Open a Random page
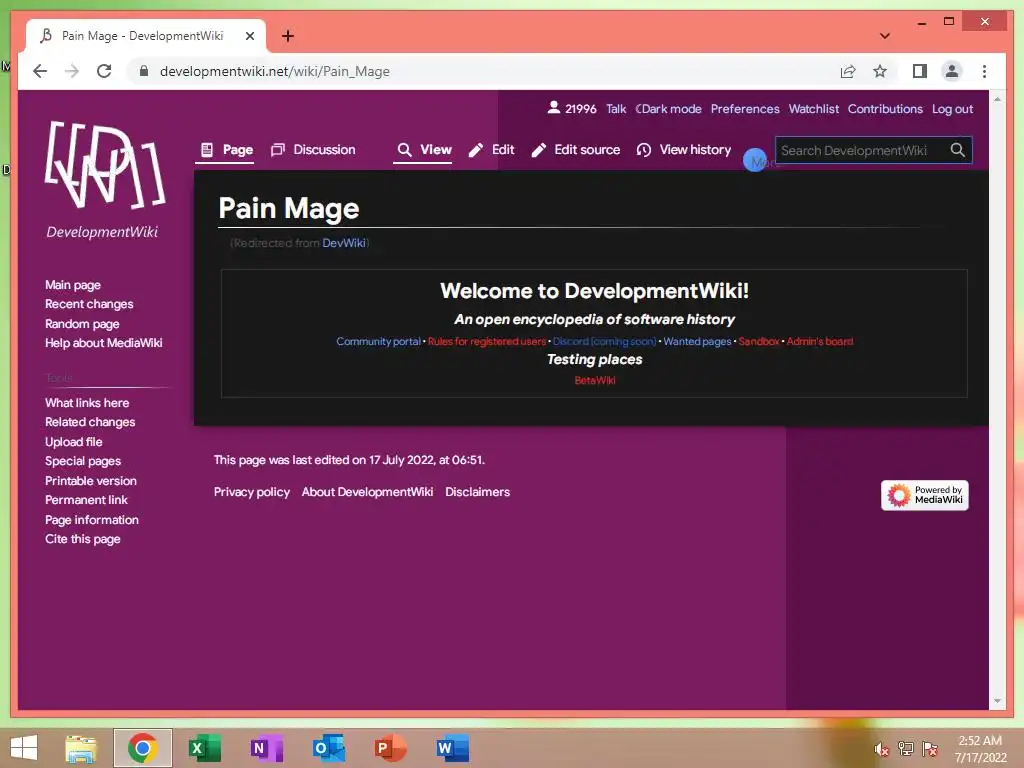Viewport: 1024px width, 768px height. click(x=82, y=324)
